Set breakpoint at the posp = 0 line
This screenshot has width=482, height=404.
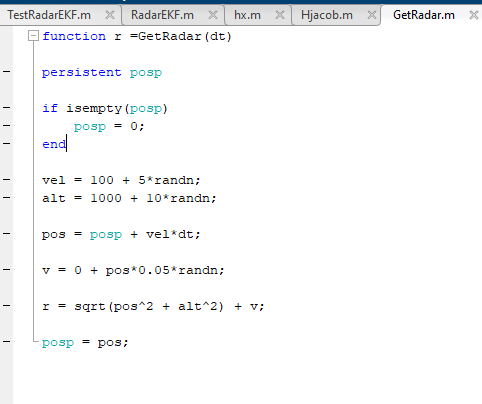pyautogui.click(x=6, y=126)
